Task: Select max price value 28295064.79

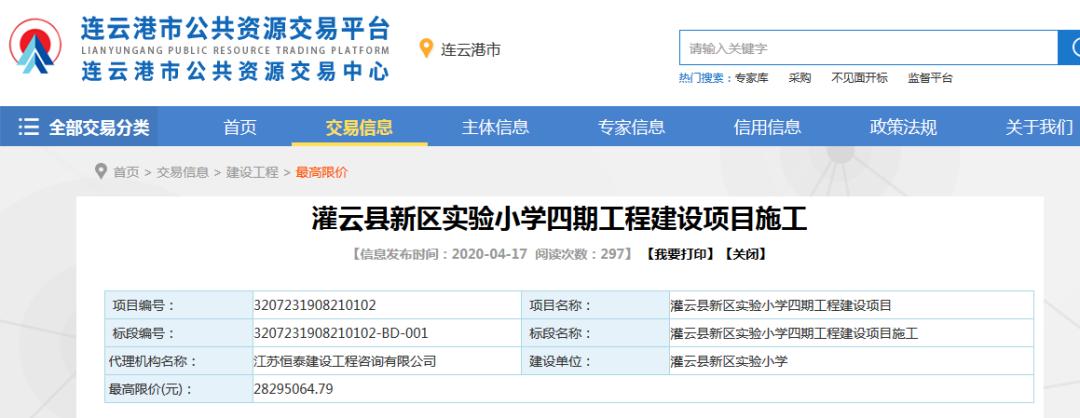Action: (293, 389)
